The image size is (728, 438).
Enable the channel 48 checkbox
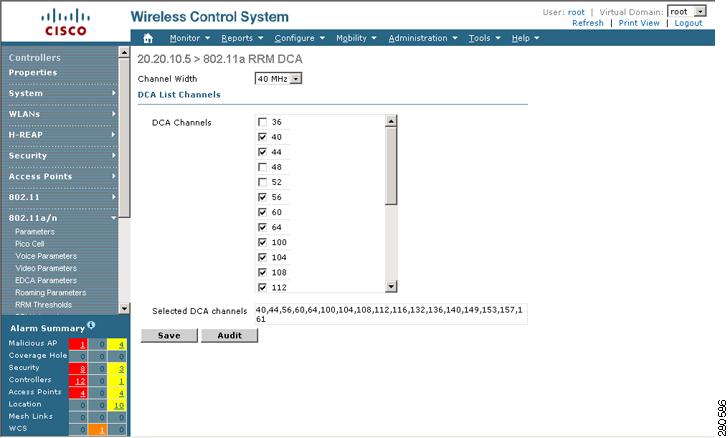point(262,167)
